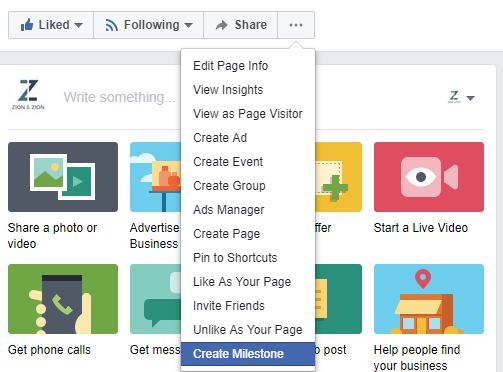Click the Share arrow icon
The width and height of the screenshot is (503, 372).
222,25
